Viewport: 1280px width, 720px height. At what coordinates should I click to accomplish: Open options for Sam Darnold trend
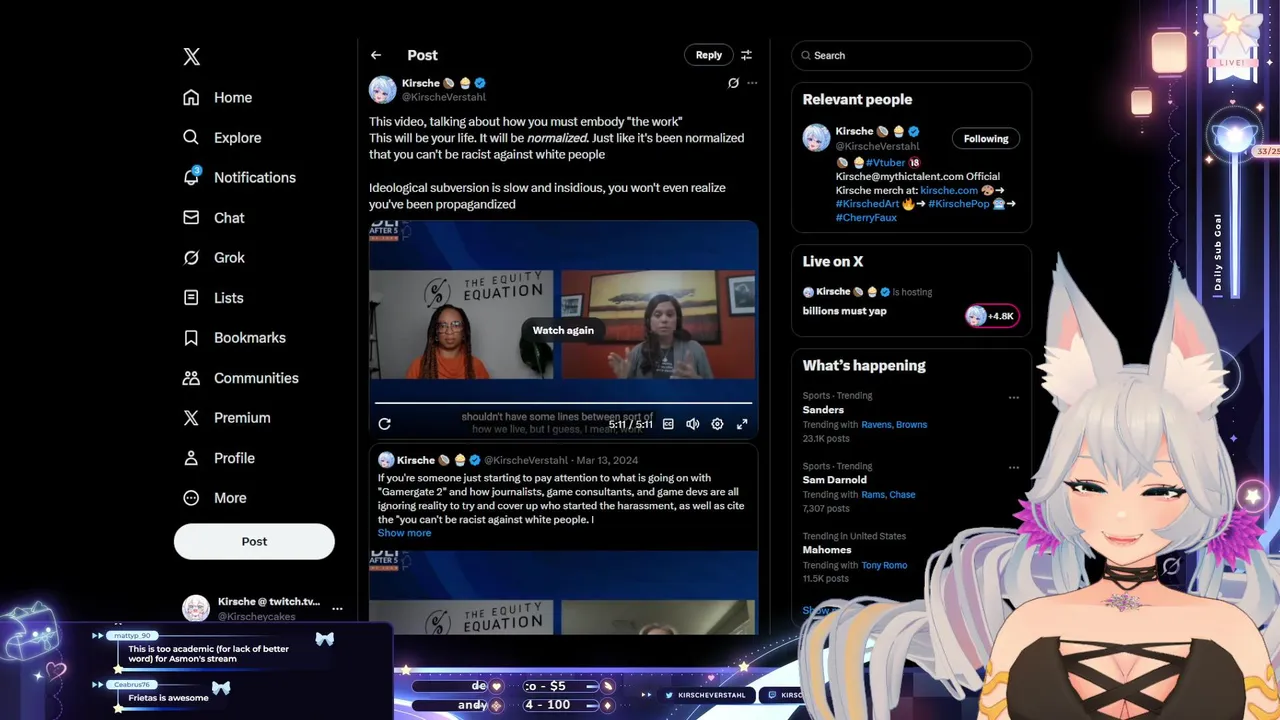(x=1013, y=467)
